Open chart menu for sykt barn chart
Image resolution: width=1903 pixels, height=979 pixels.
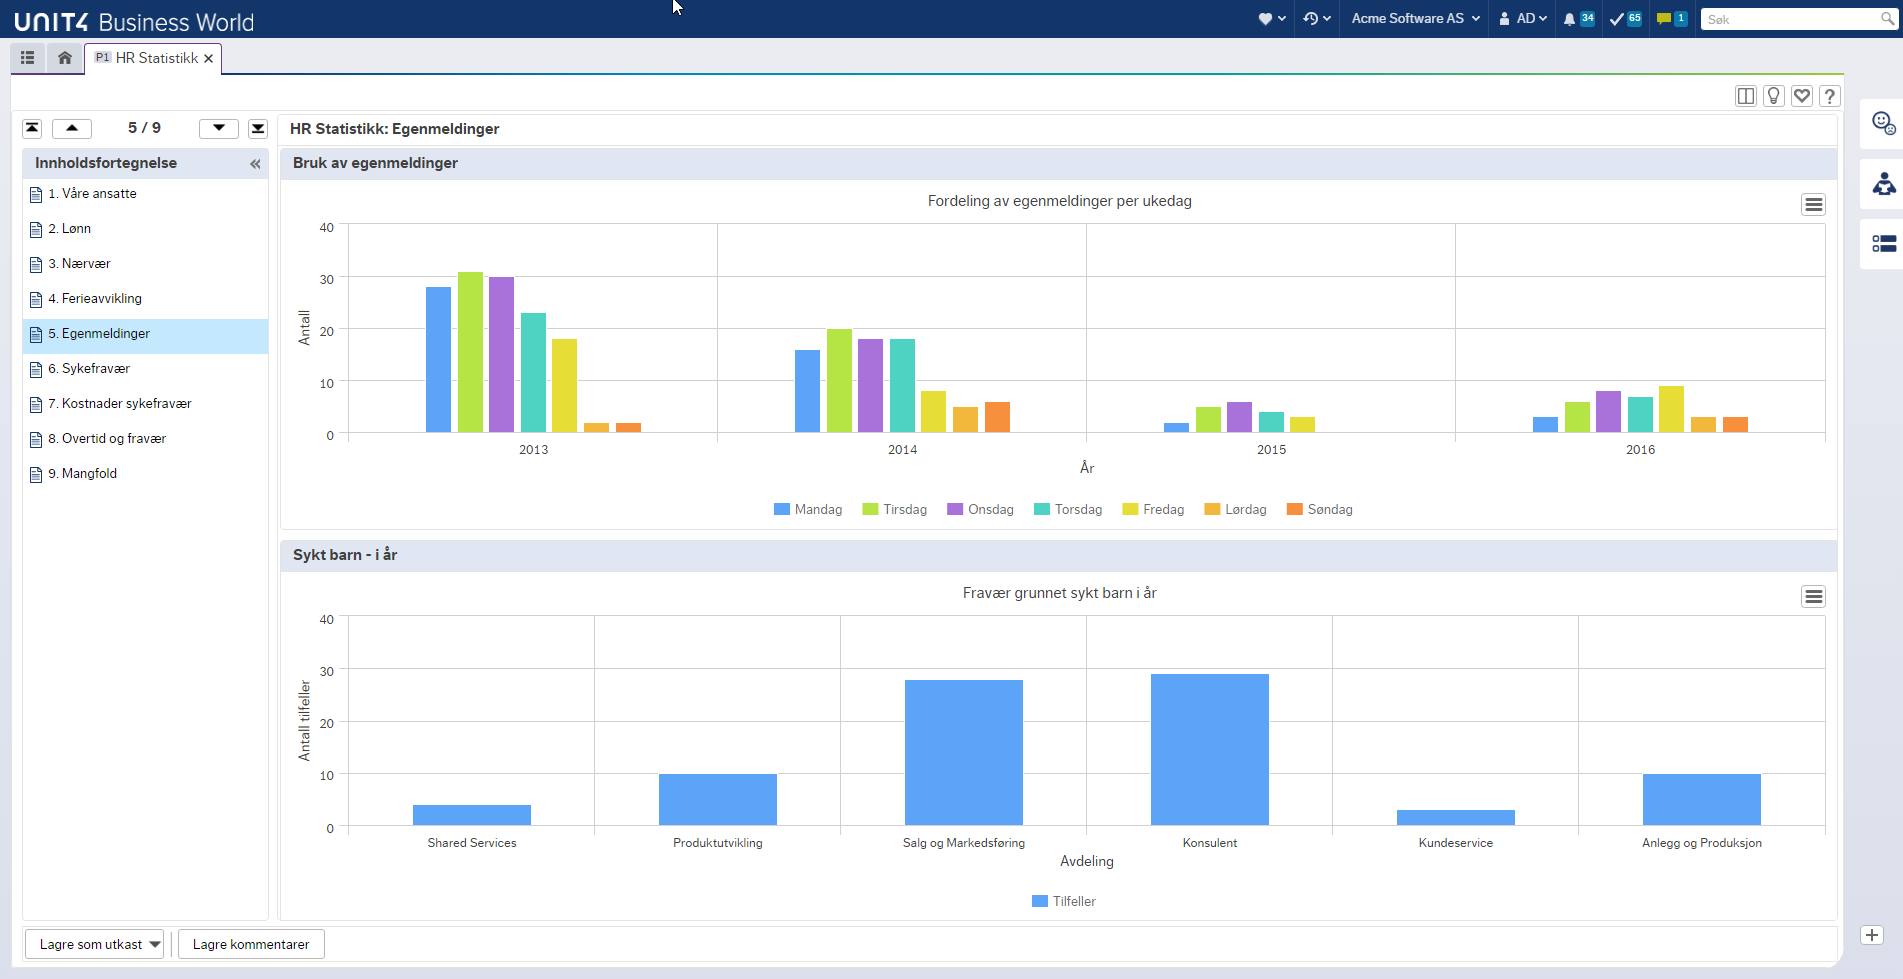pos(1814,597)
